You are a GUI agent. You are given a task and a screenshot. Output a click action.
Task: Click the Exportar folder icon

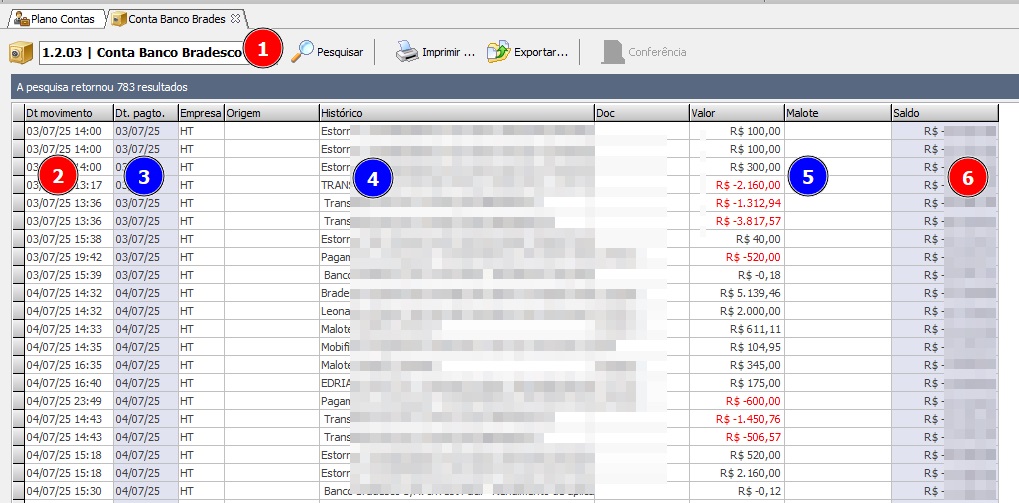pos(498,52)
